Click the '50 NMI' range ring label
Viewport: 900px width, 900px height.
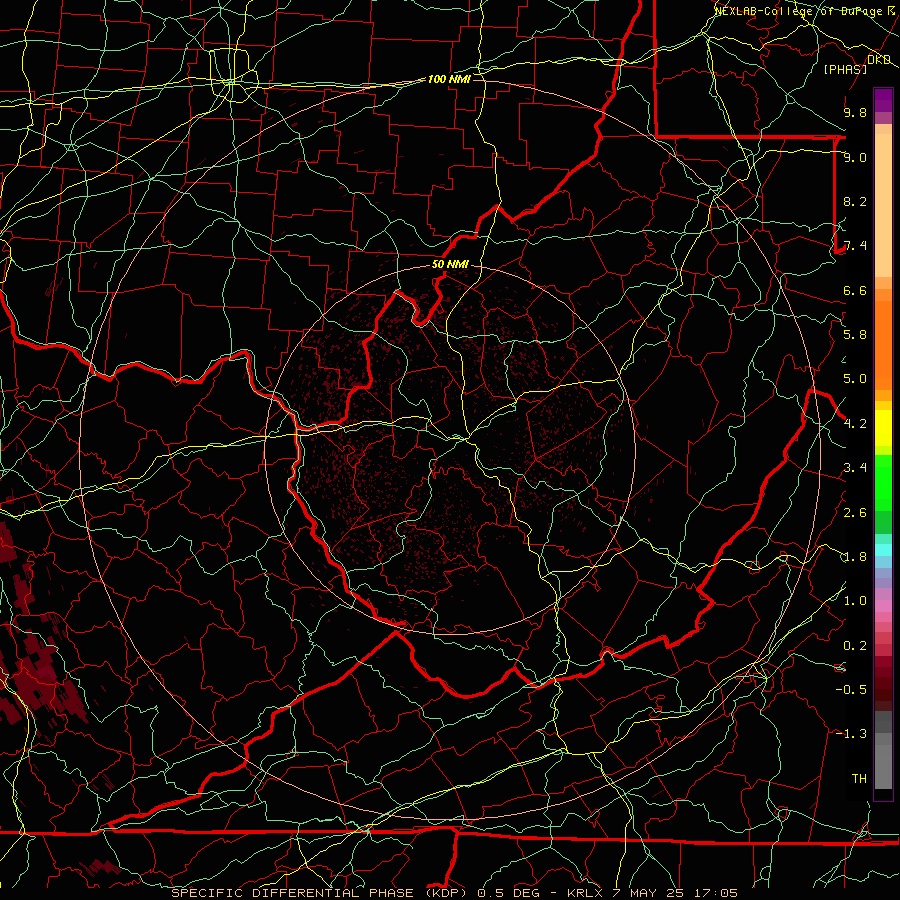click(450, 265)
